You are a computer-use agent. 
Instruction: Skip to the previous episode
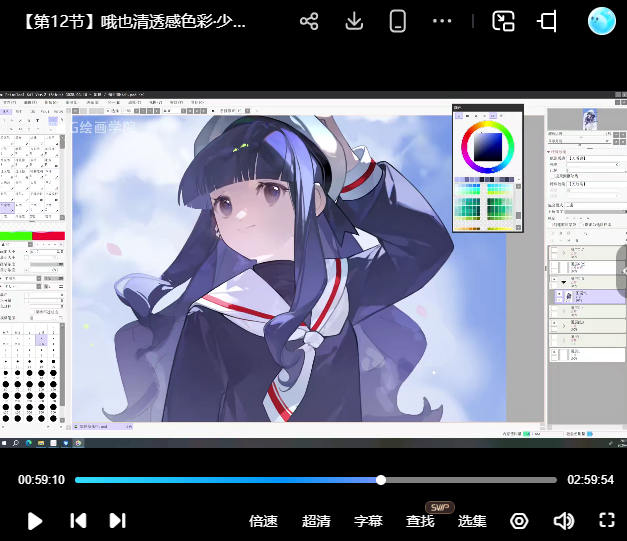(78, 521)
